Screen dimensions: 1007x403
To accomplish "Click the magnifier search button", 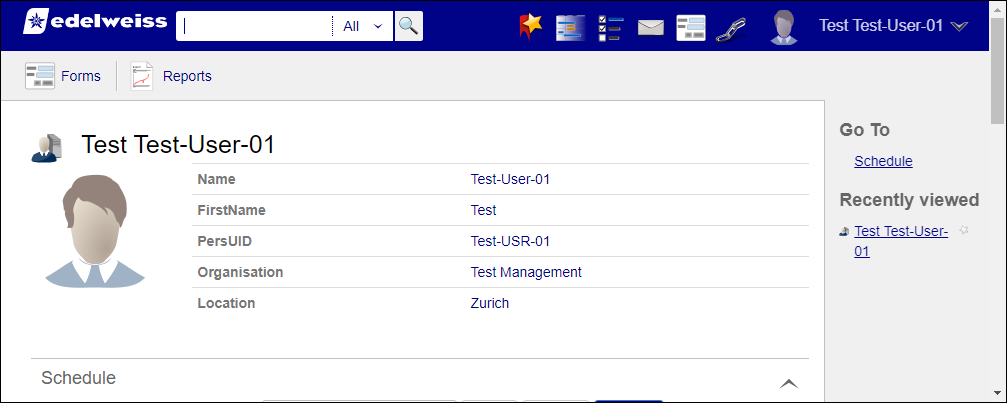I will click(408, 26).
